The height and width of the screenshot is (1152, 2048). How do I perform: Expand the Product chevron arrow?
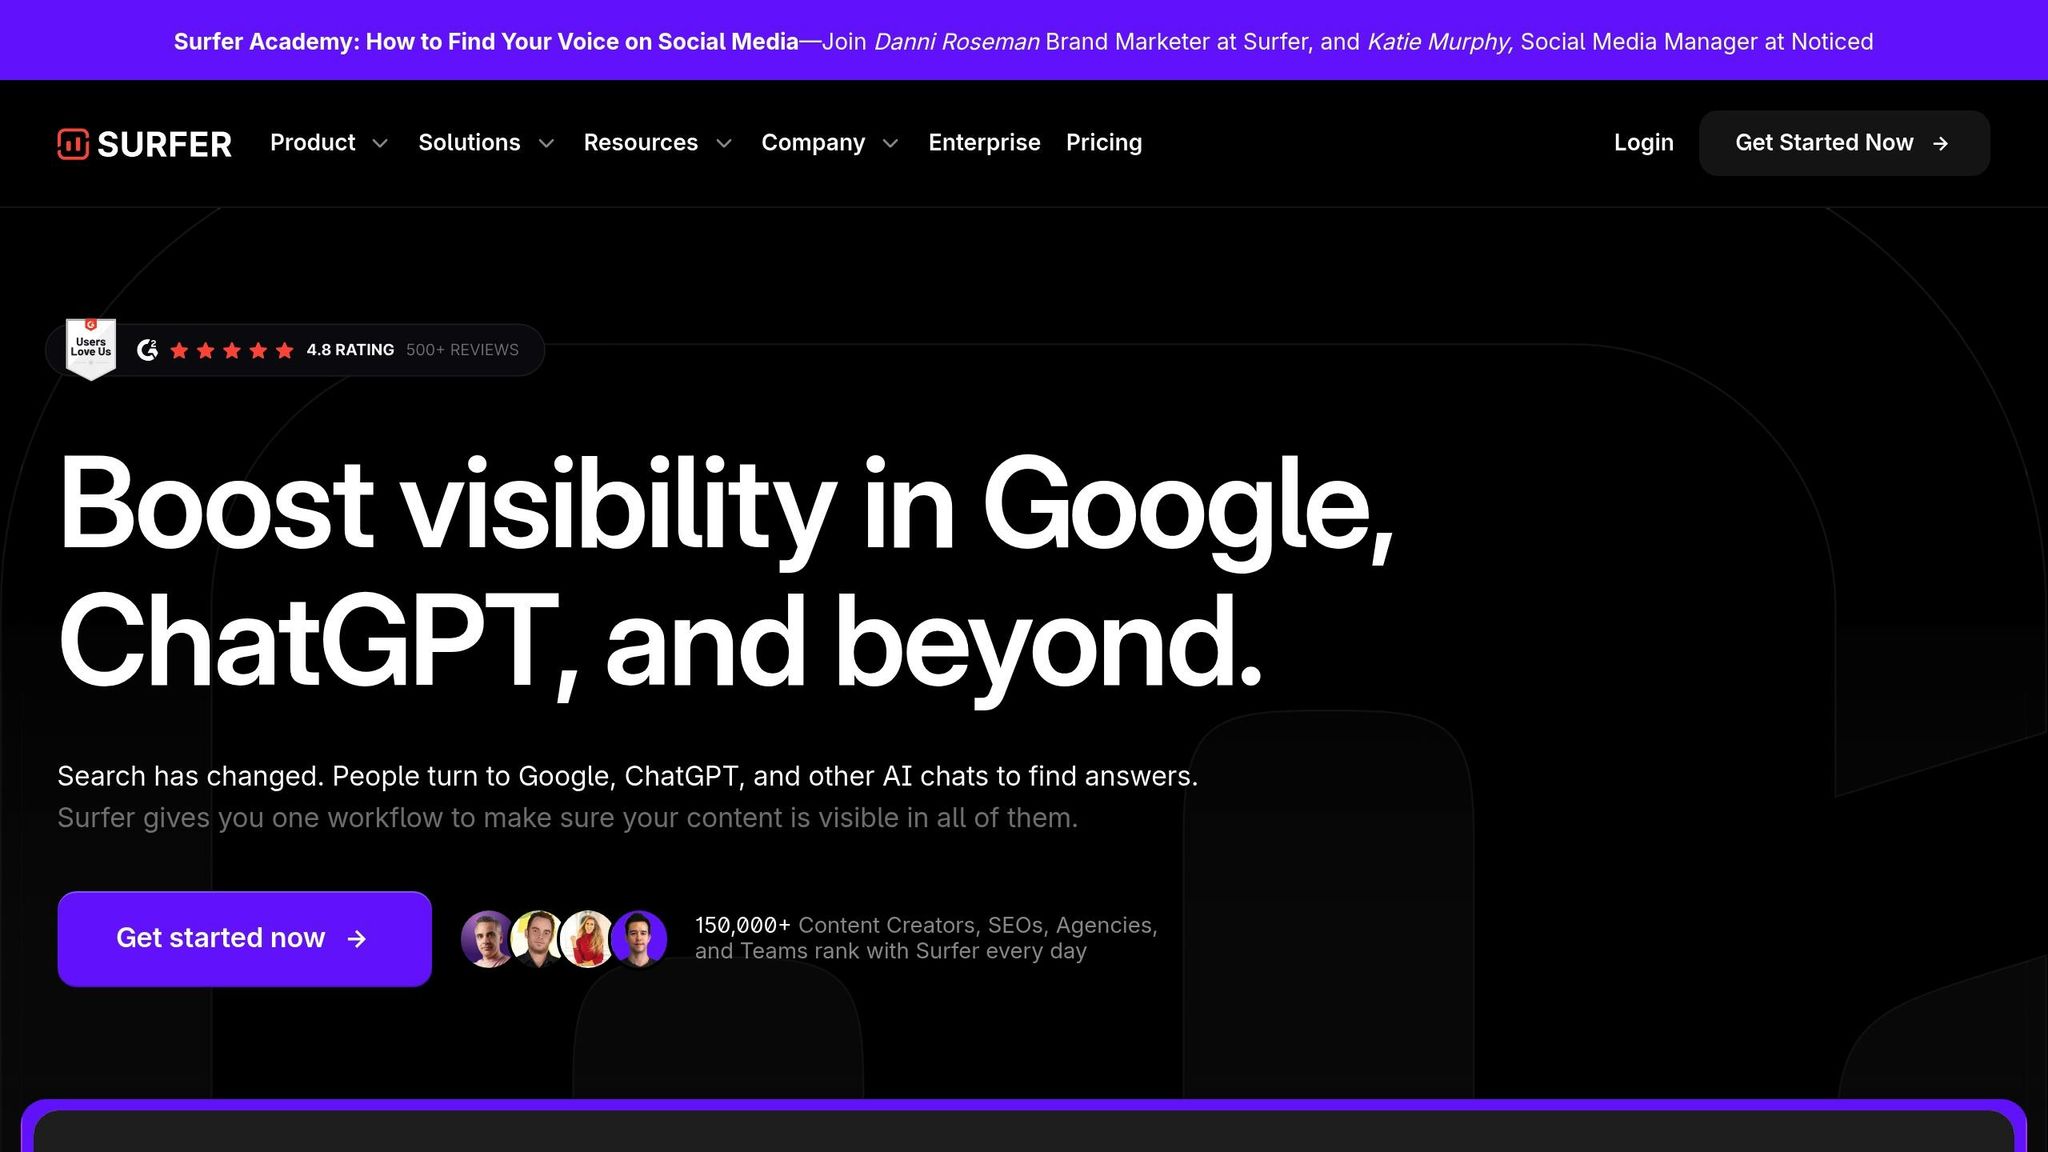(380, 144)
